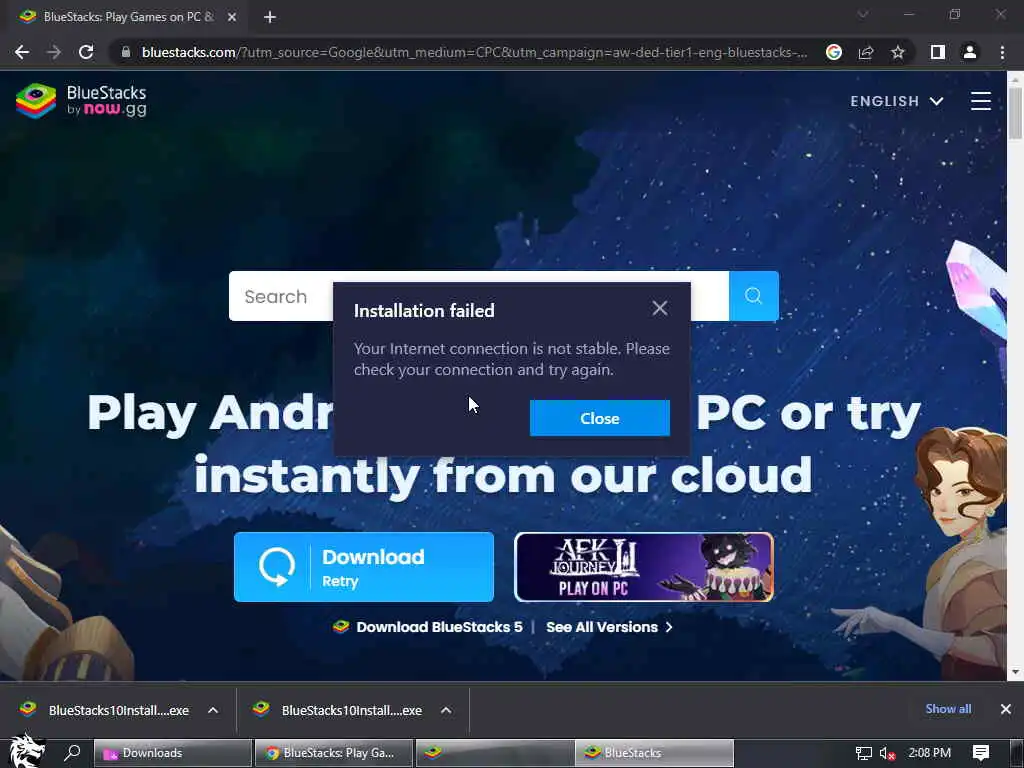The width and height of the screenshot is (1024, 768).
Task: Open a new browser tab
Action: click(270, 17)
